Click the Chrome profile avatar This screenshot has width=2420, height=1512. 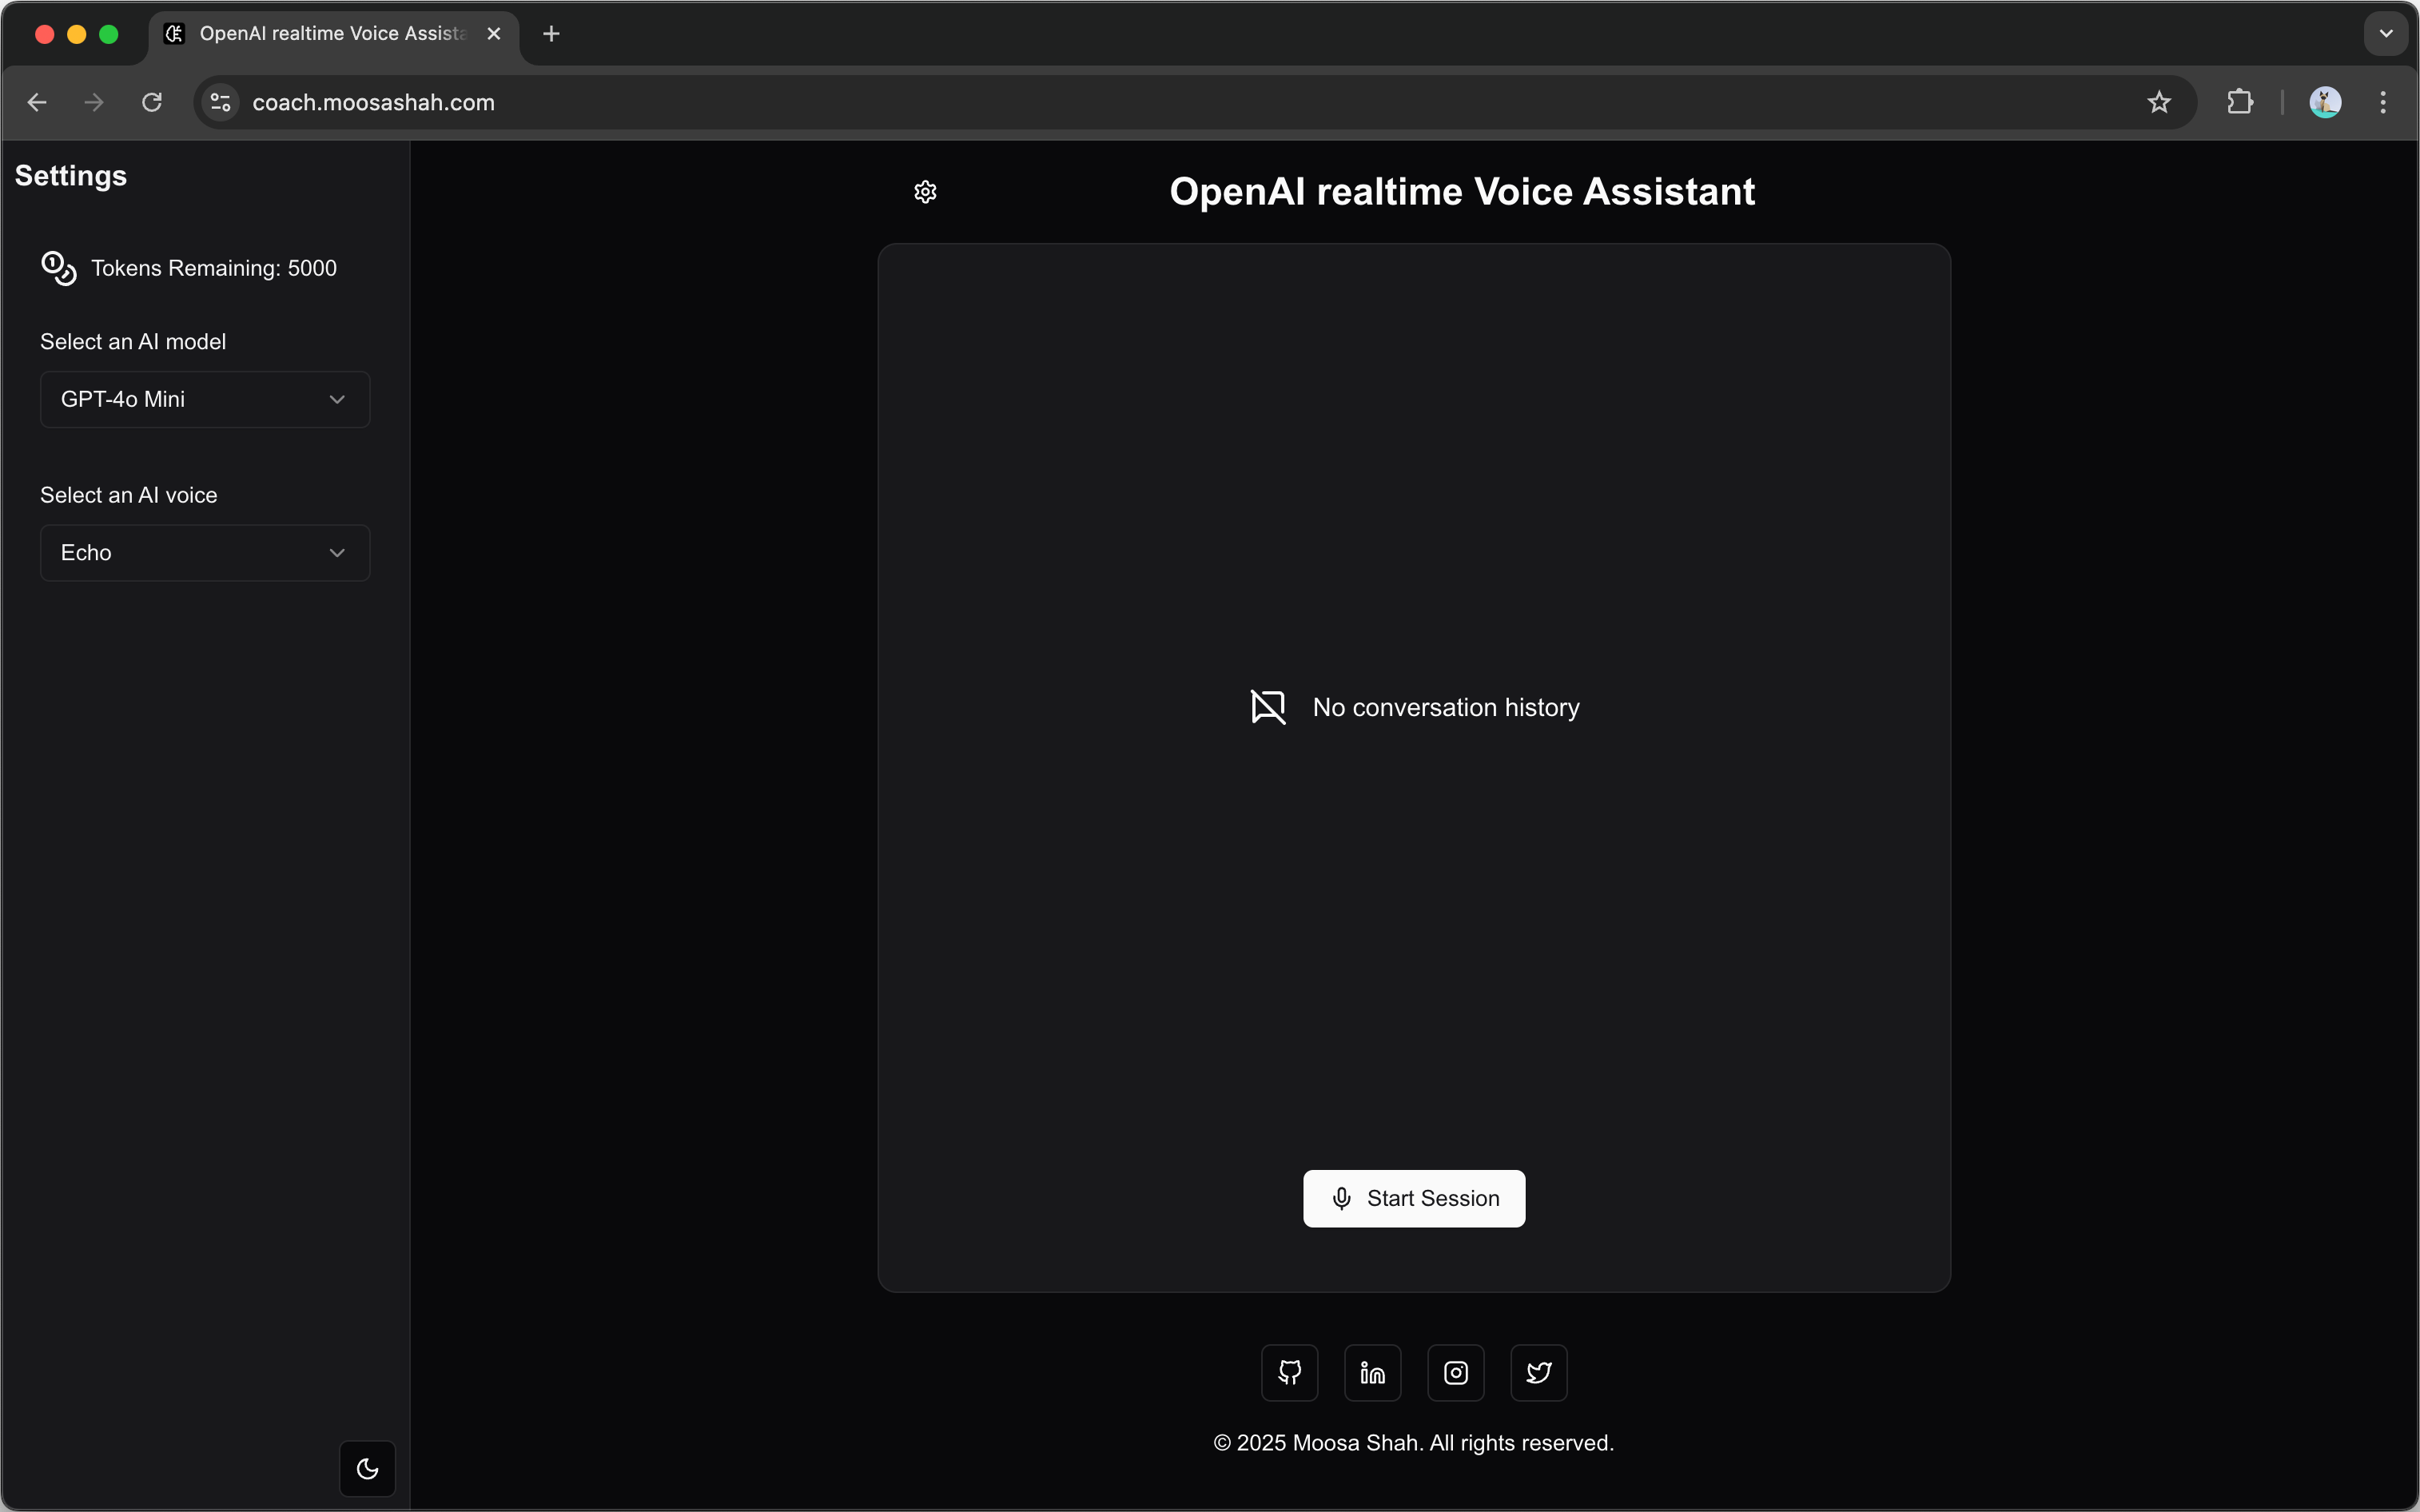(2325, 102)
